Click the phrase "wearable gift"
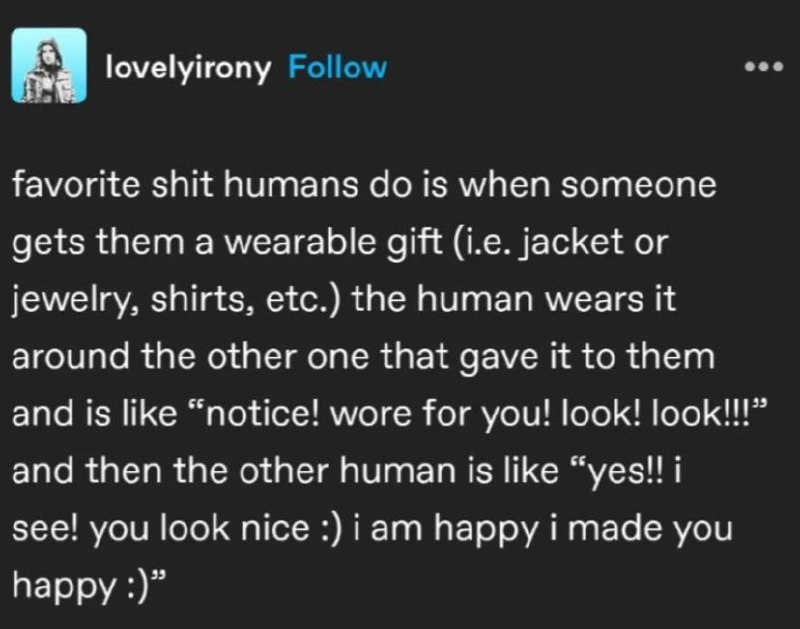Viewport: 800px width, 629px height. click(x=333, y=243)
